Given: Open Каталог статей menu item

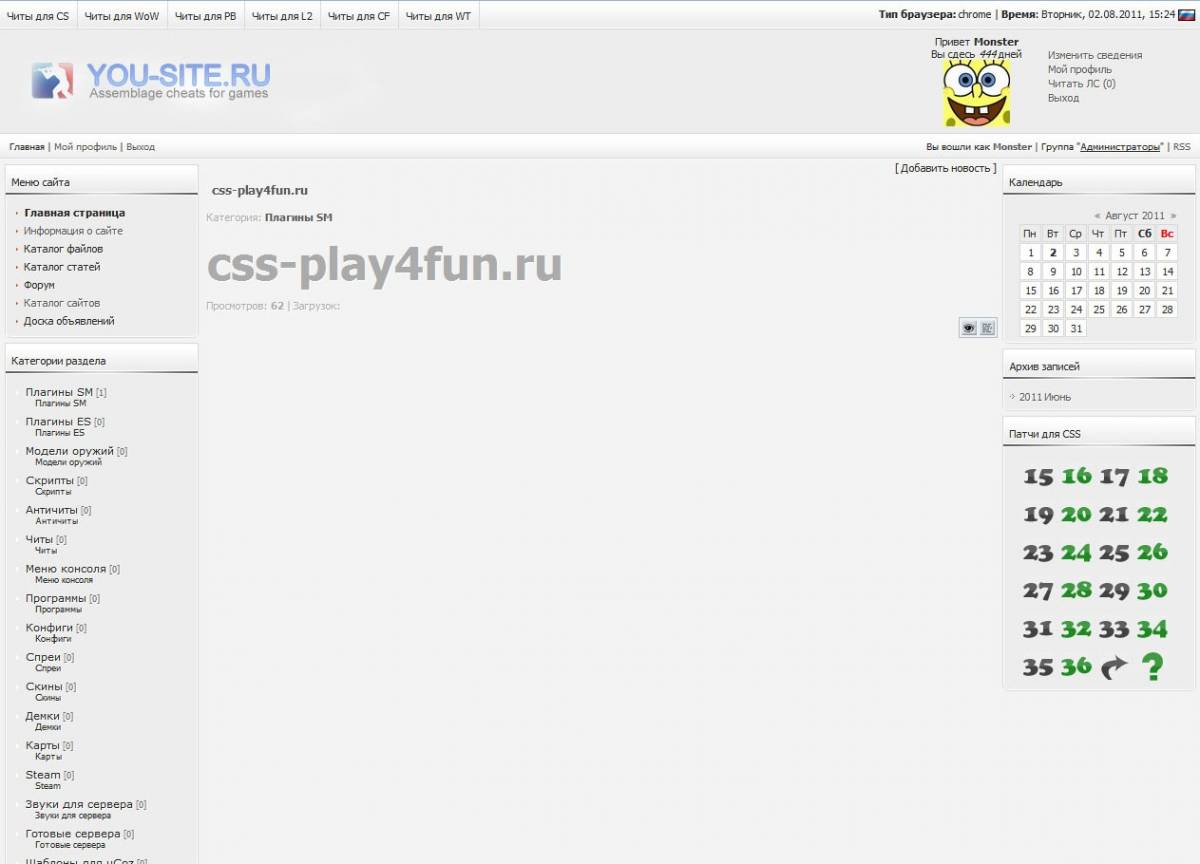Looking at the screenshot, I should (x=62, y=267).
